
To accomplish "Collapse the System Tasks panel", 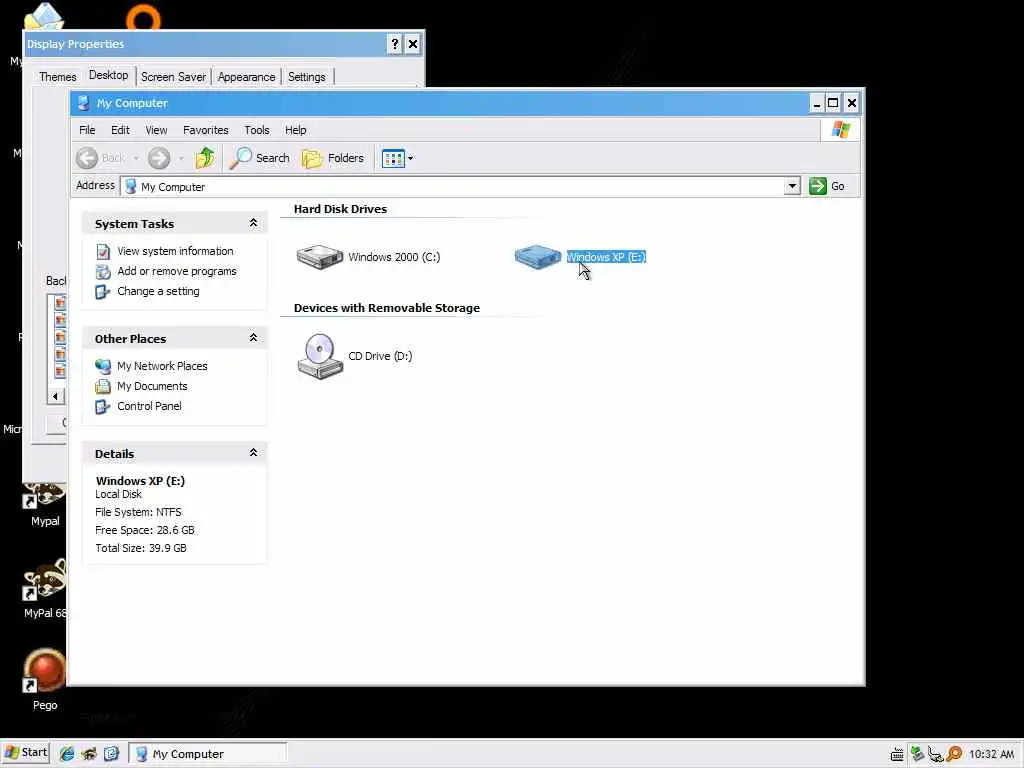I will coord(253,223).
